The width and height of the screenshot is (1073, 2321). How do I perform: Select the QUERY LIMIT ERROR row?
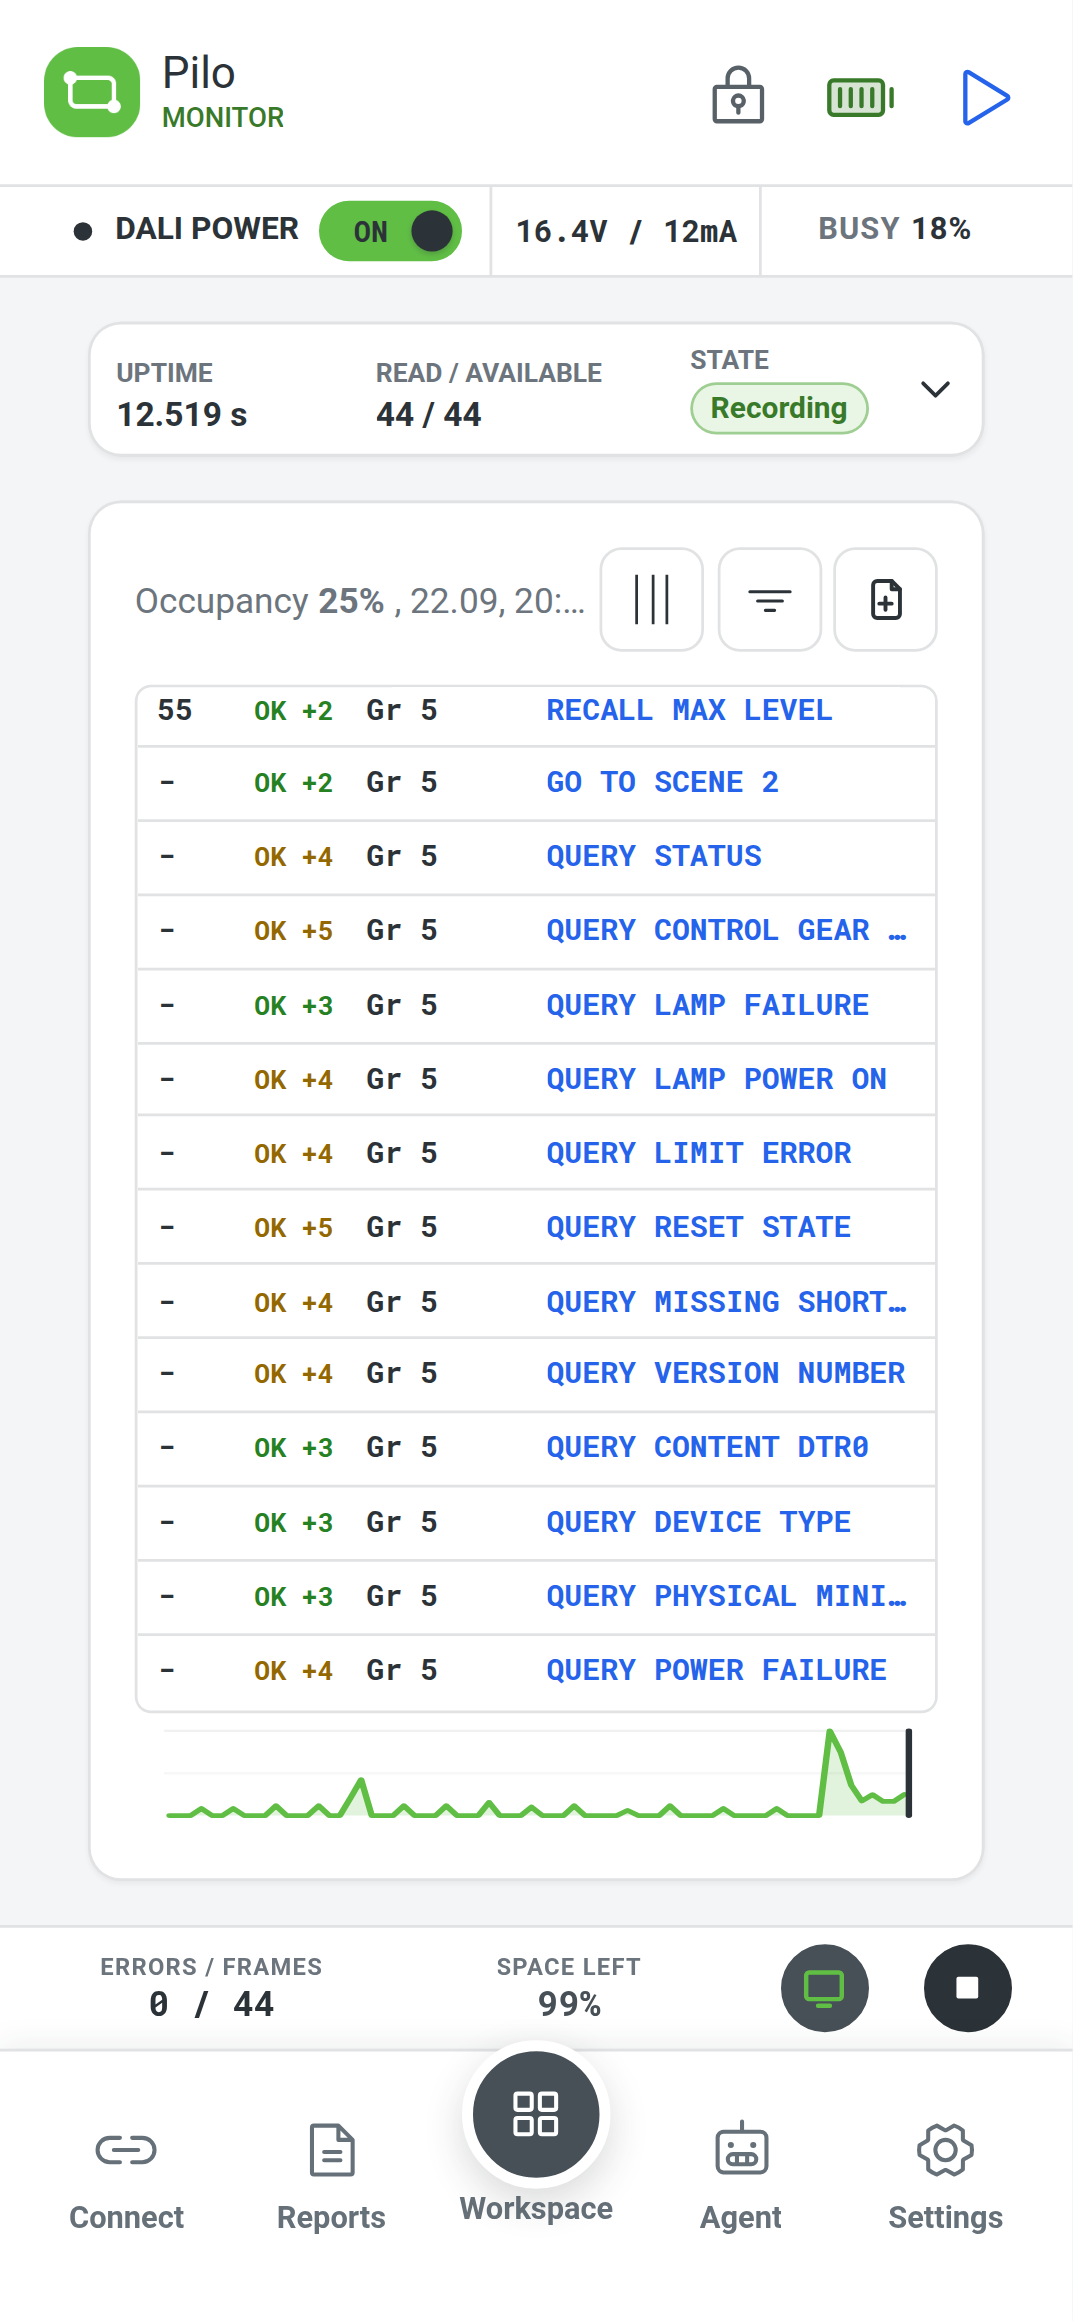coord(536,1154)
